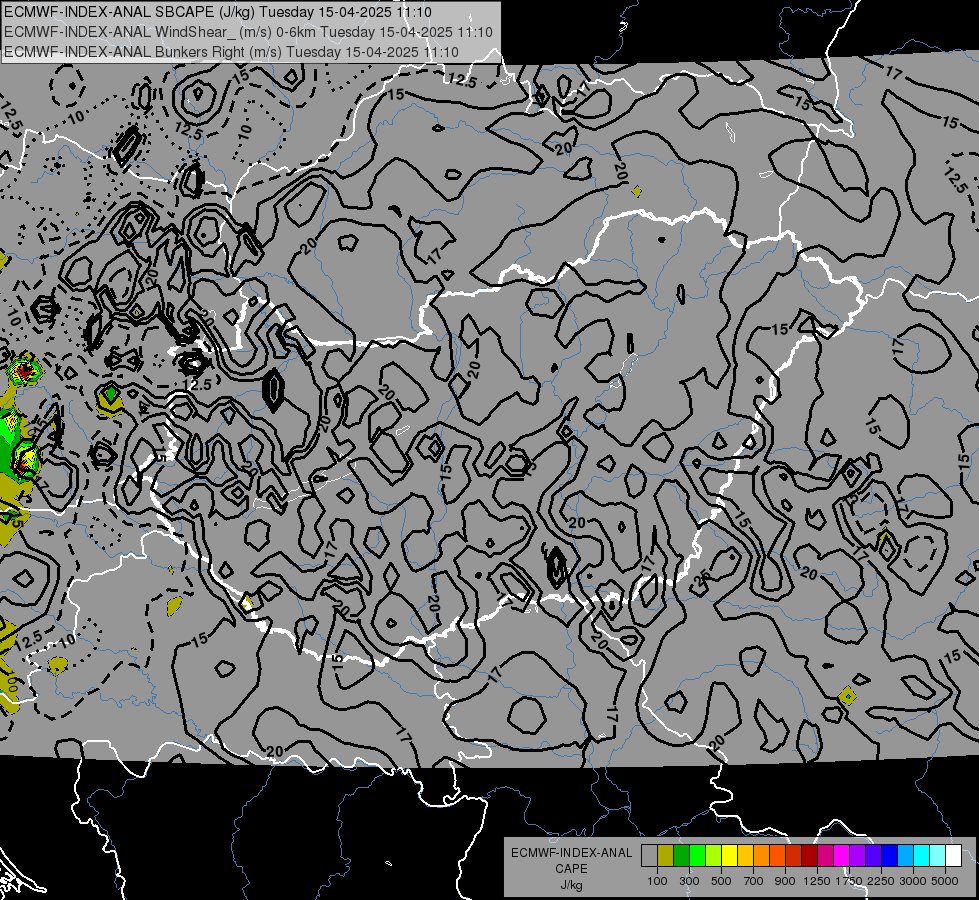Select the gray legend swatch

click(x=649, y=856)
